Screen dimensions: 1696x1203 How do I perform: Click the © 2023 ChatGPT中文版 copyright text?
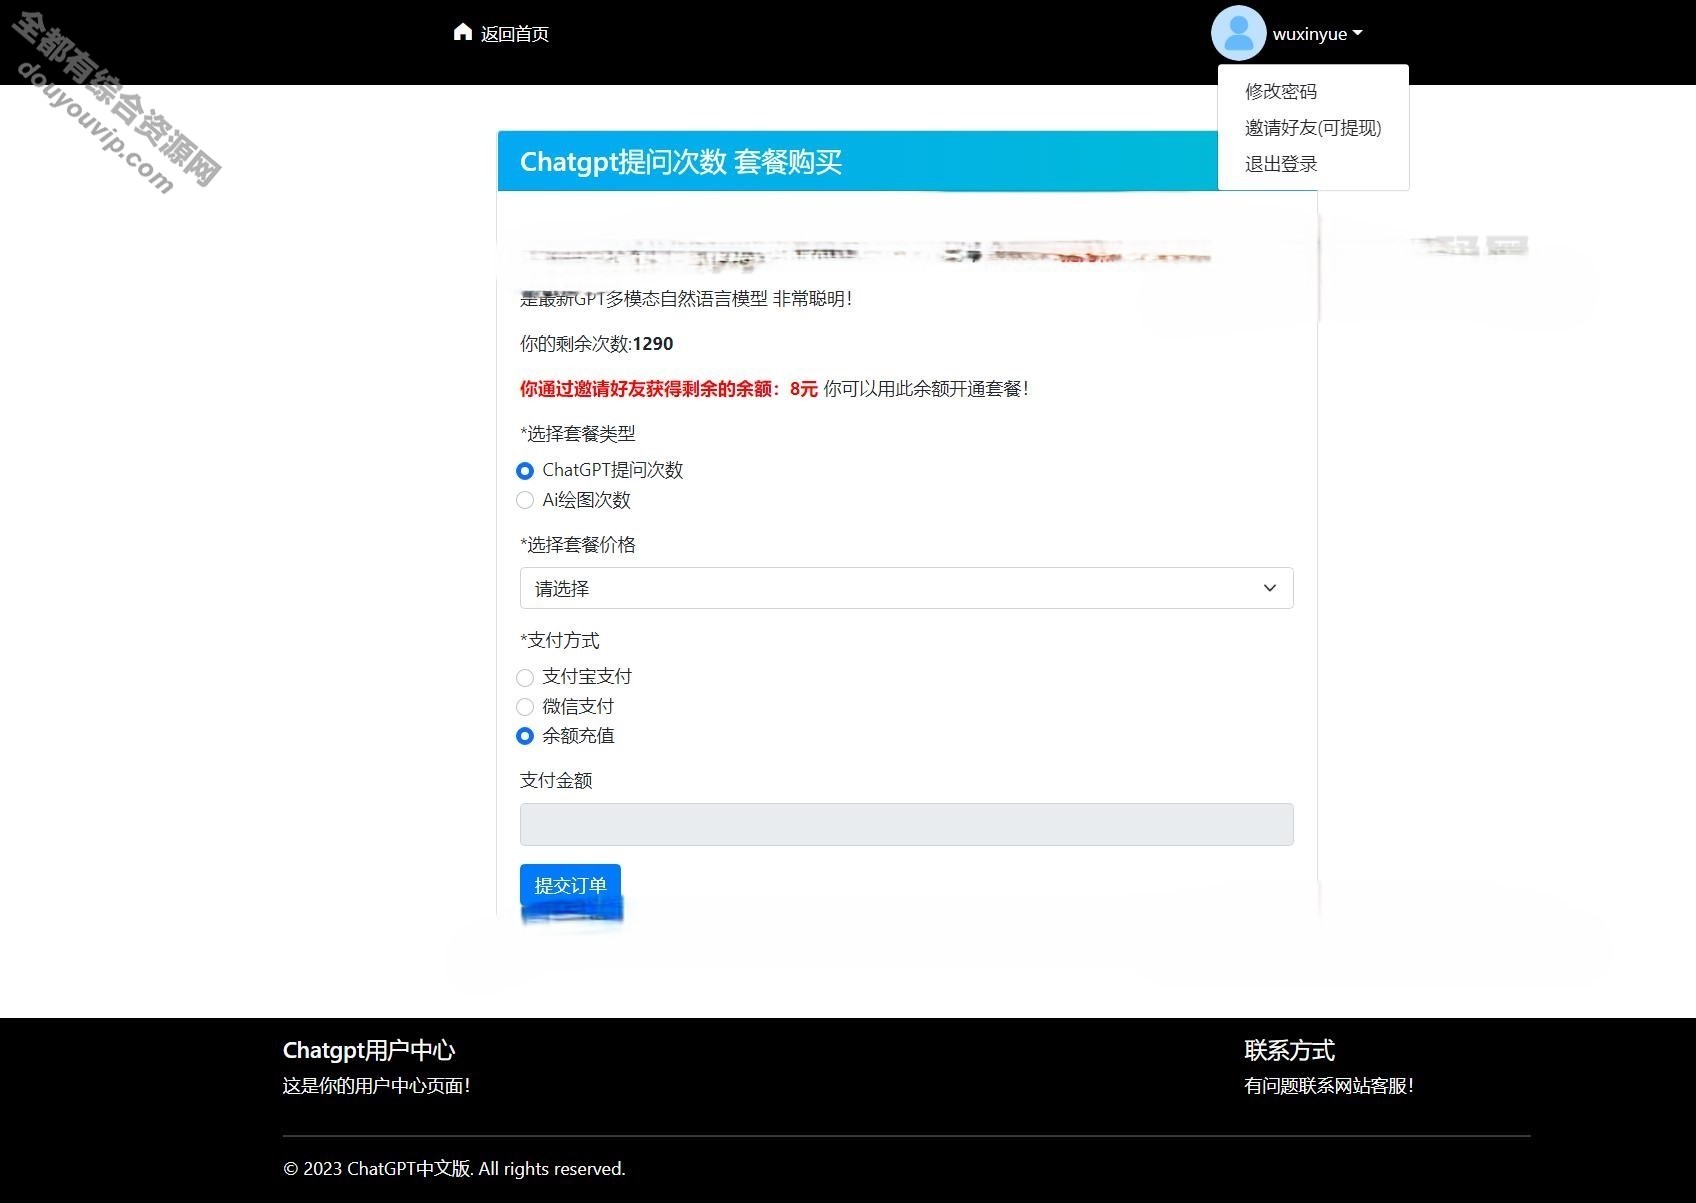tap(454, 1168)
